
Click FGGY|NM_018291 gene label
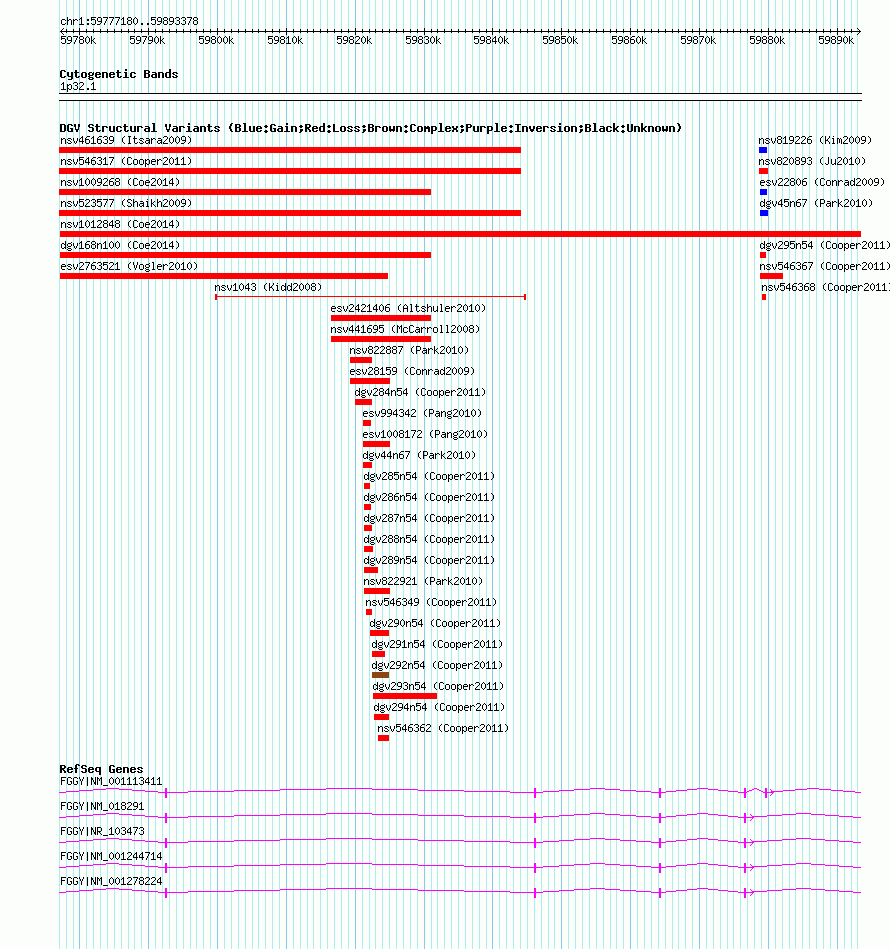tap(102, 807)
